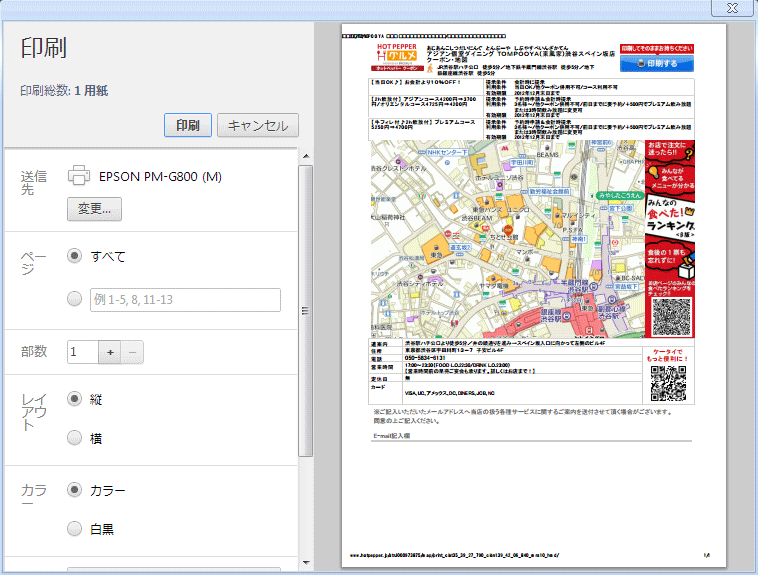Select the すべて (All) pages radio button
Screen dimensions: 758x575
tap(74, 256)
